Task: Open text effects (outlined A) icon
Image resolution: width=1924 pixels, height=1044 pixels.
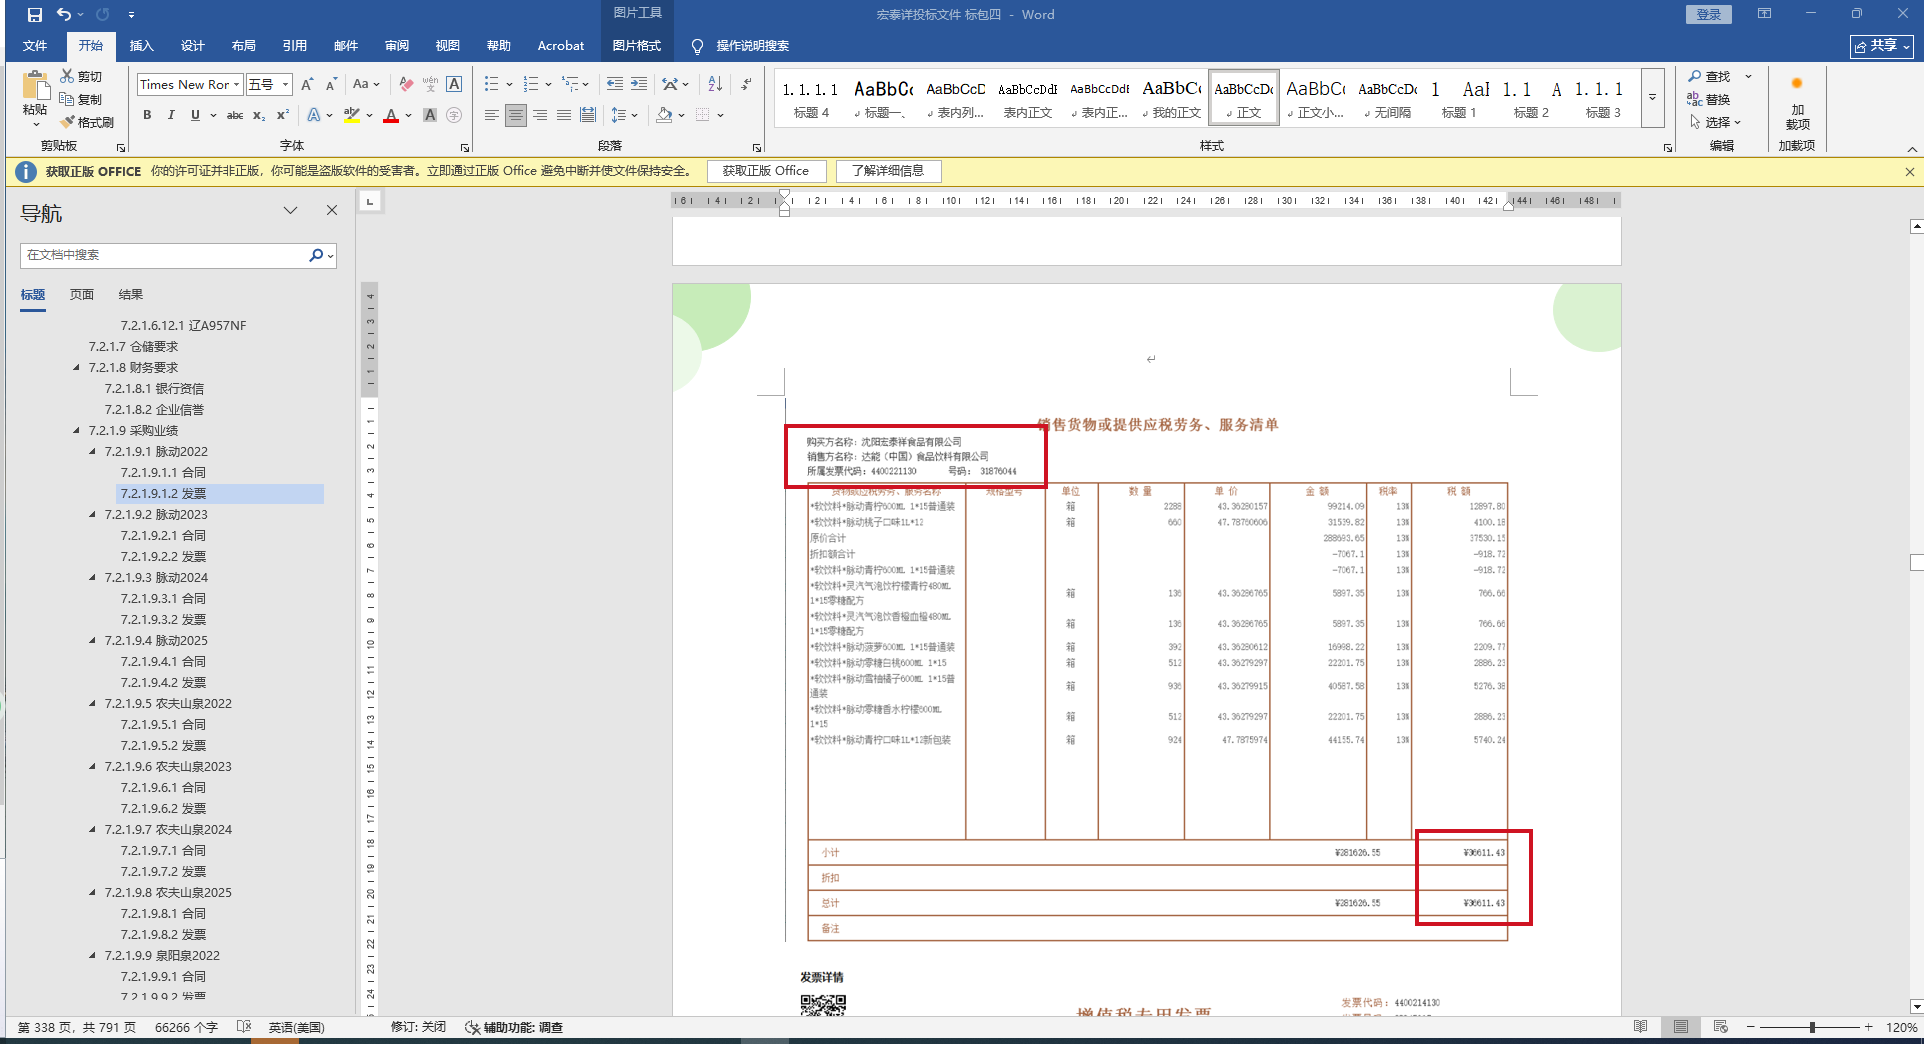Action: (314, 115)
